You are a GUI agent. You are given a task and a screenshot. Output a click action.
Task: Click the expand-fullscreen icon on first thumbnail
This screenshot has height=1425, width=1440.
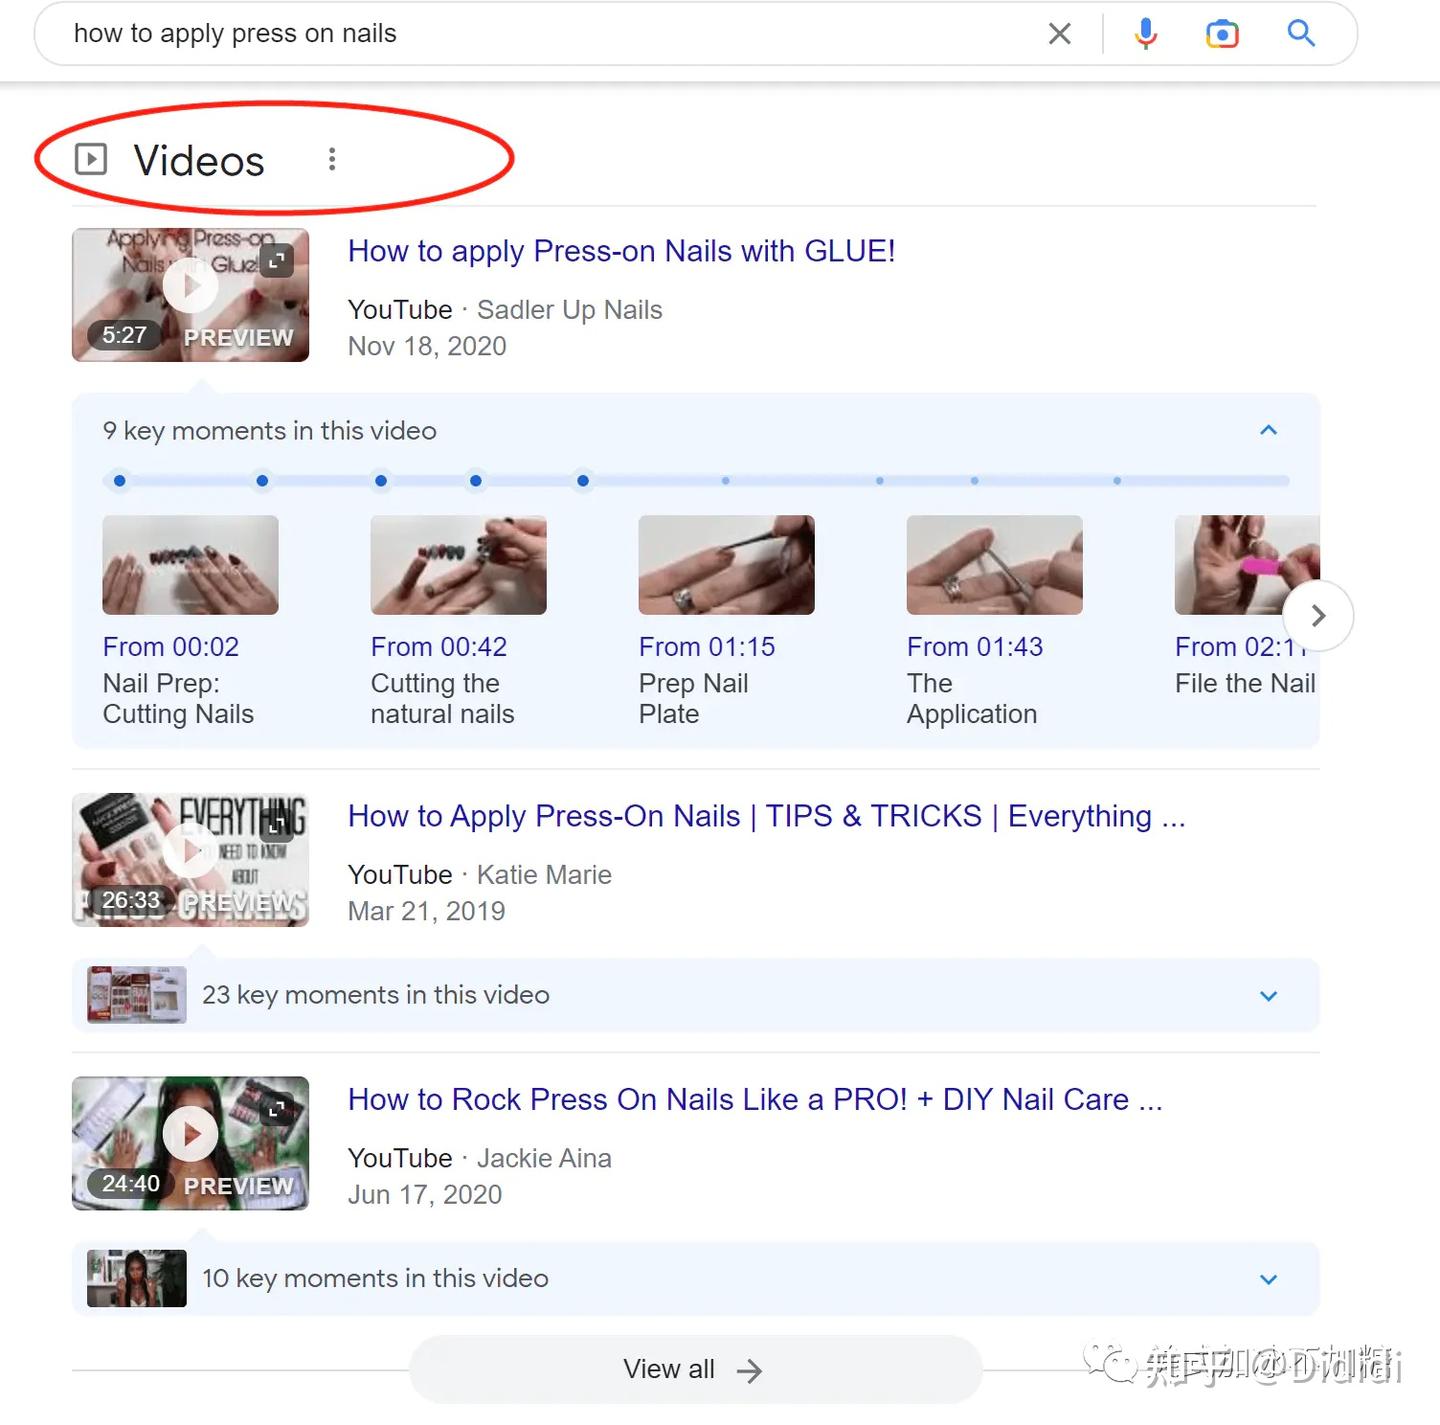point(277,260)
